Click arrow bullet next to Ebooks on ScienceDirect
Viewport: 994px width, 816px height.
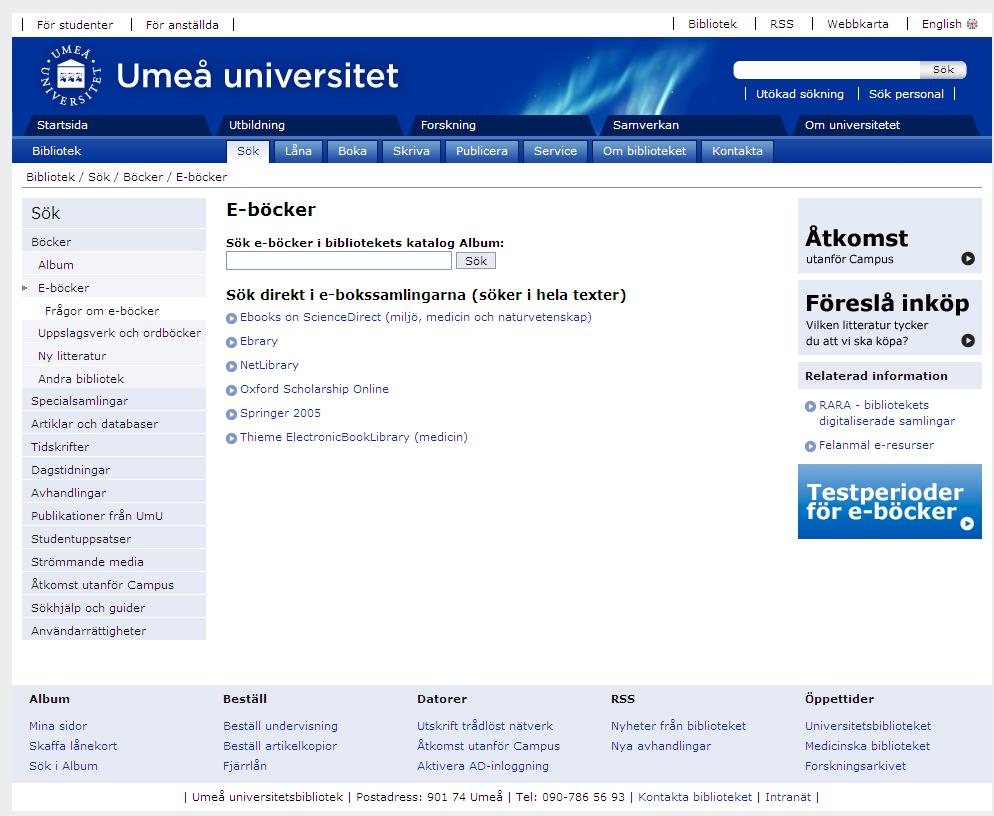[x=231, y=318]
